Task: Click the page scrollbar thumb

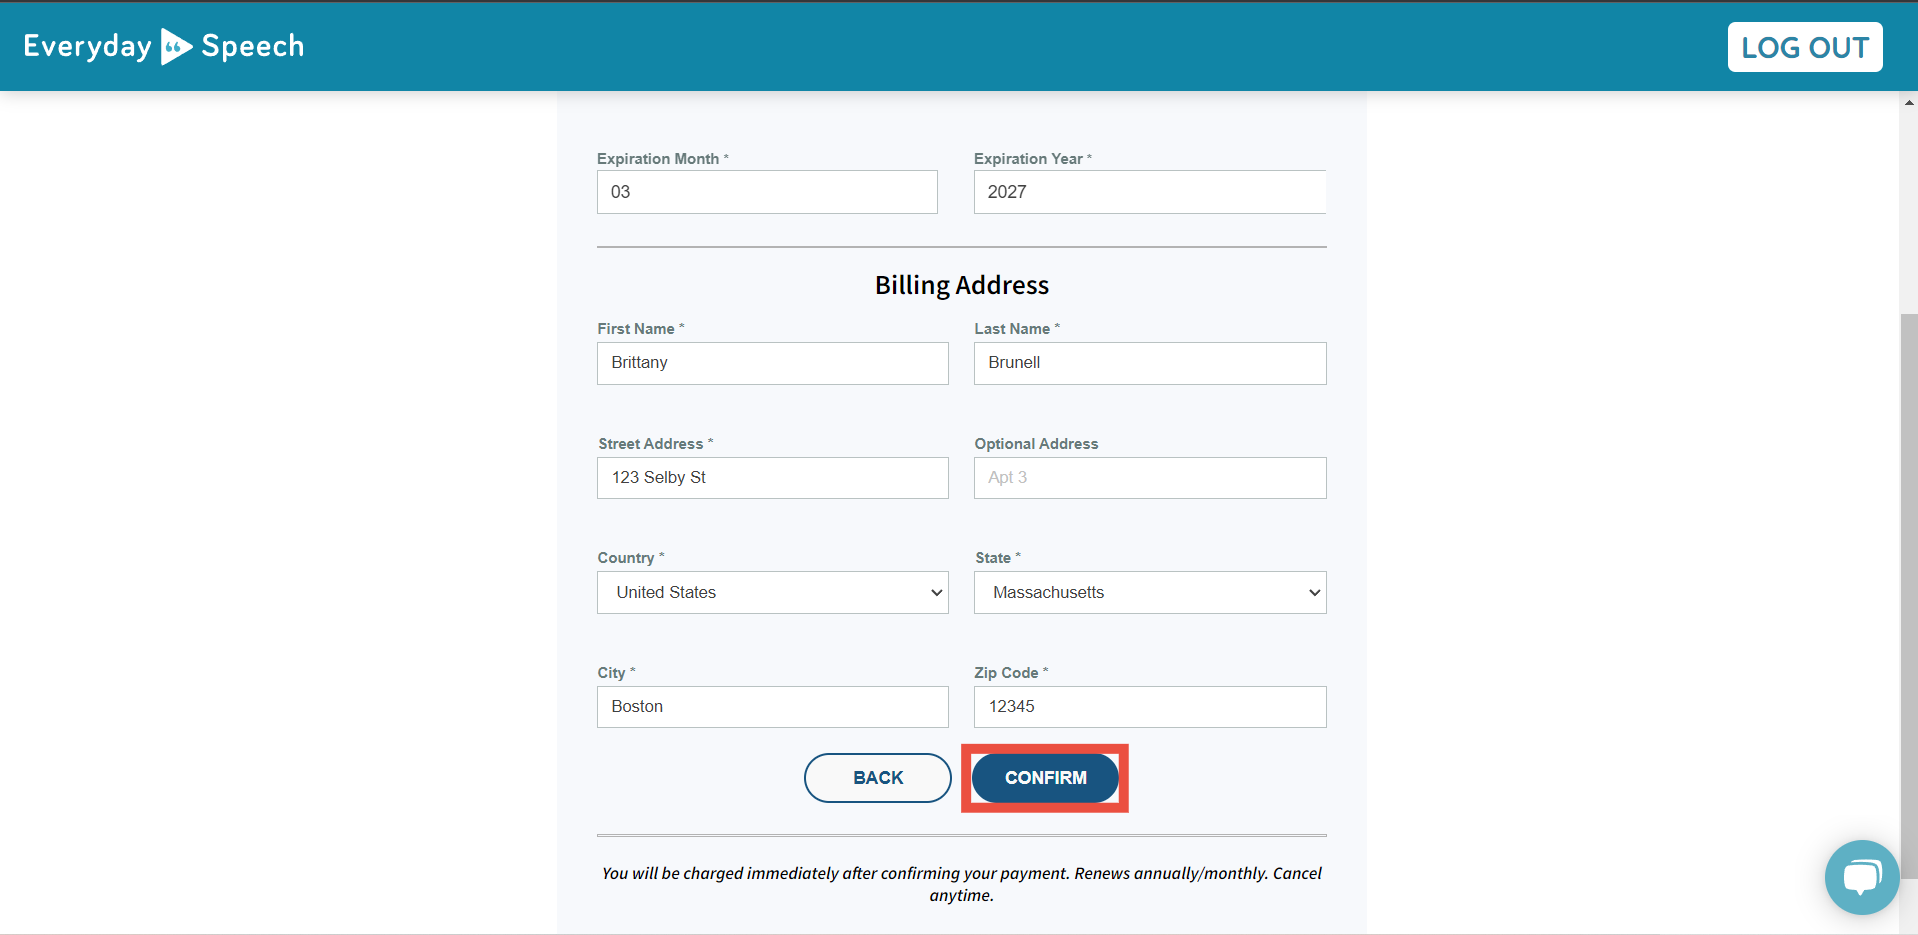Action: [1909, 596]
